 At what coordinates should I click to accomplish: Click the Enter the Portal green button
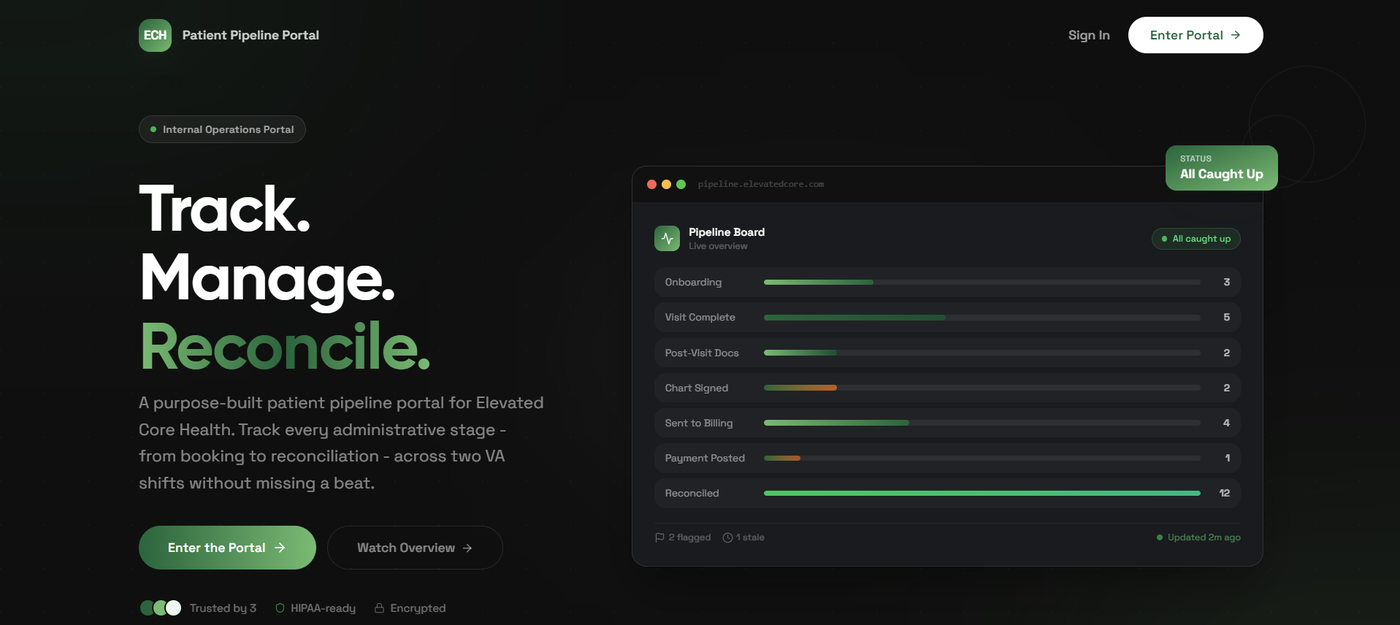[x=227, y=548]
